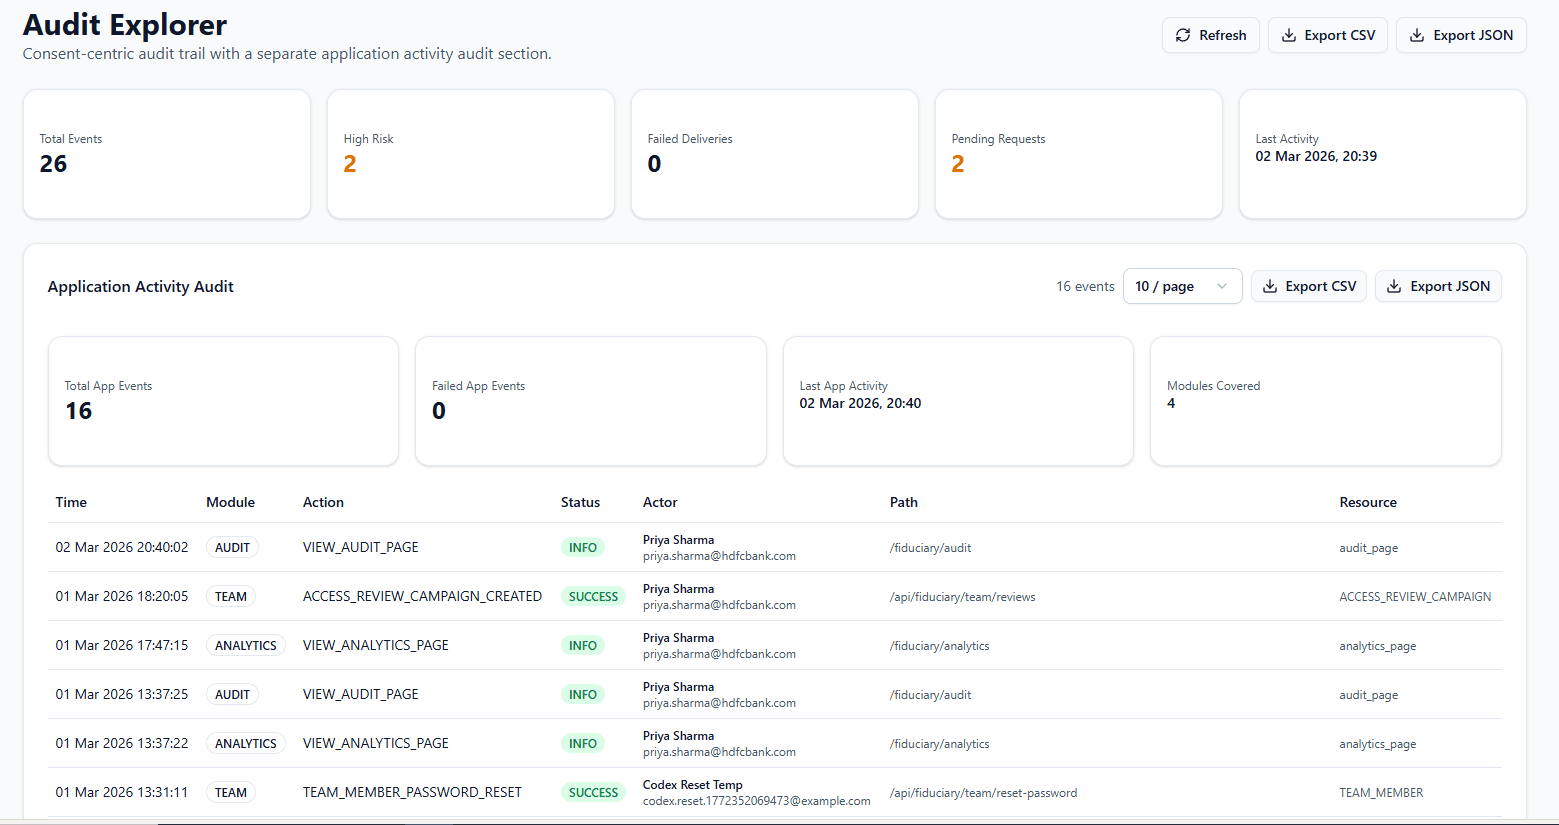Image resolution: width=1559 pixels, height=825 pixels.
Task: Click the download icon on header Export JSON
Action: coord(1418,34)
